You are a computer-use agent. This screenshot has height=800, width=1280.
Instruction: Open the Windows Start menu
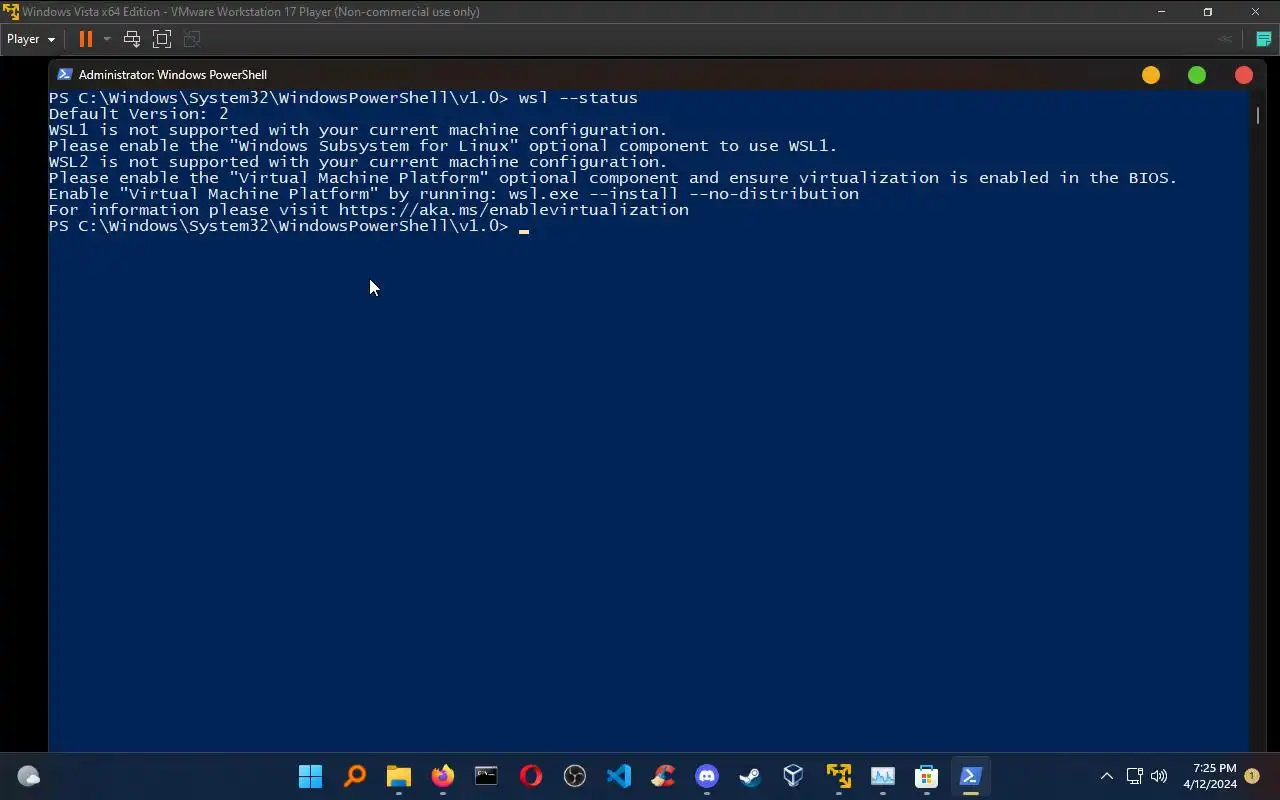coord(310,776)
